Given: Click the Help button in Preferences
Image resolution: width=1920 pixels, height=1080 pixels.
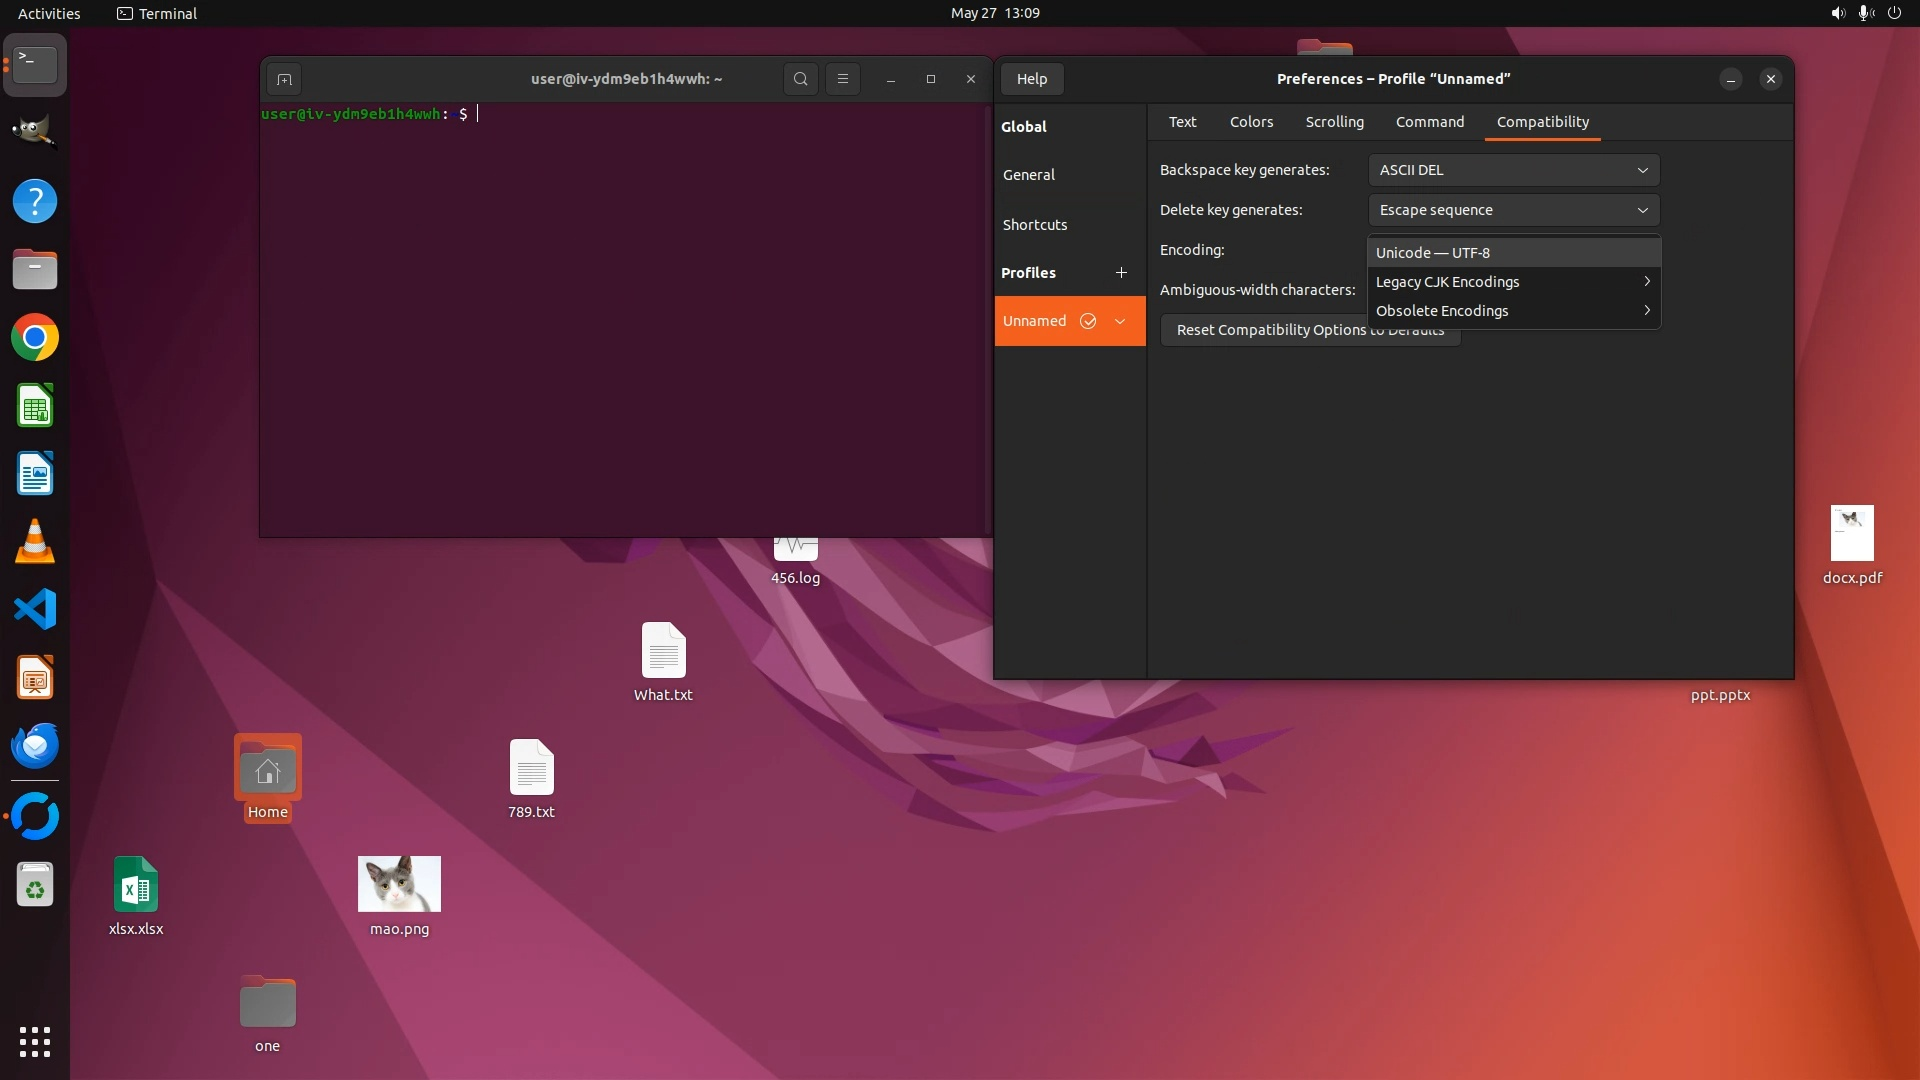Looking at the screenshot, I should 1032,79.
